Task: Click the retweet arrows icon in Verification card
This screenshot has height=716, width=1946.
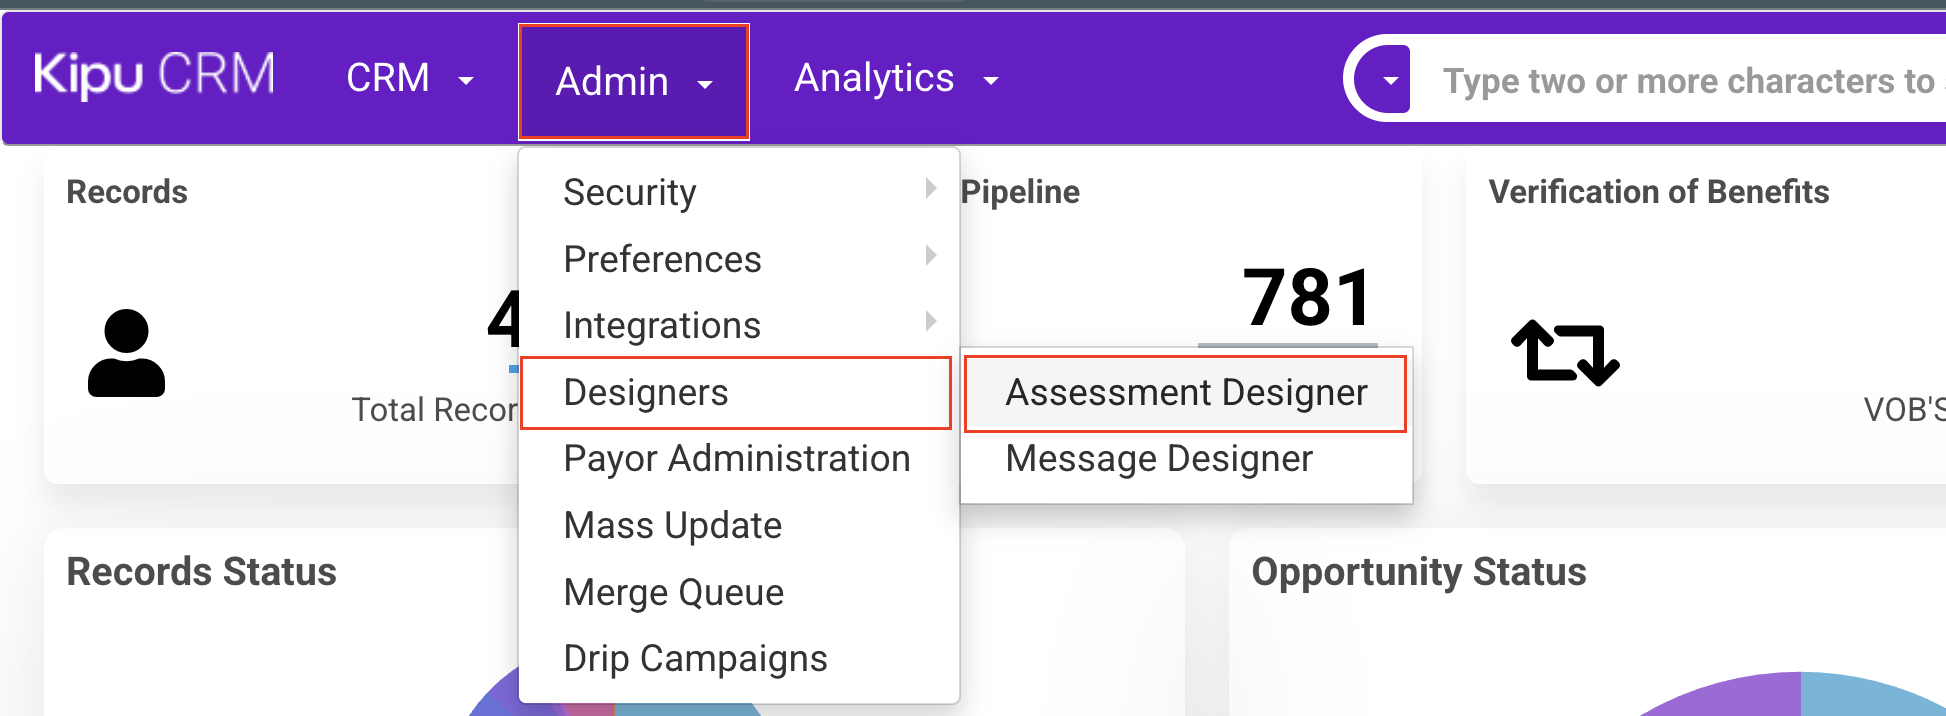Action: [x=1565, y=352]
